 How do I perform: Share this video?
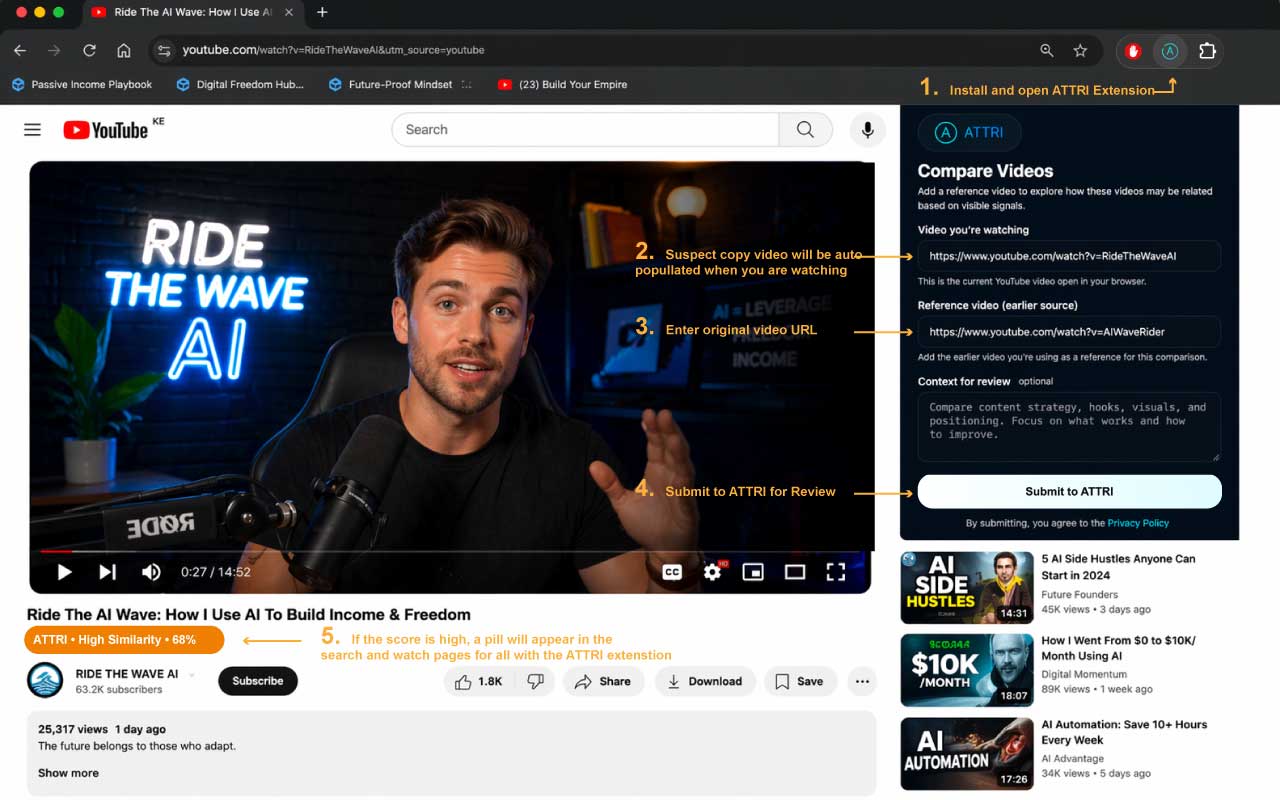coord(603,681)
